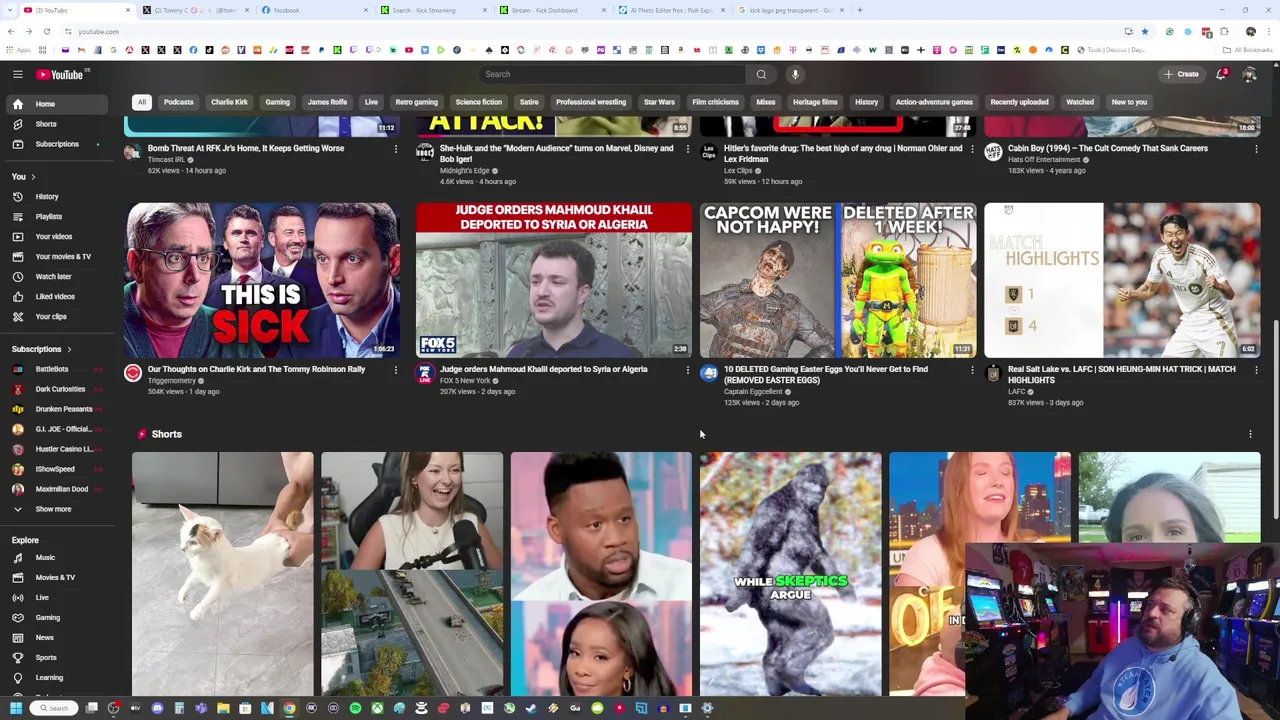Open options for Judge orders Mahmoud video
Viewport: 1280px width, 720px height.
coord(687,371)
